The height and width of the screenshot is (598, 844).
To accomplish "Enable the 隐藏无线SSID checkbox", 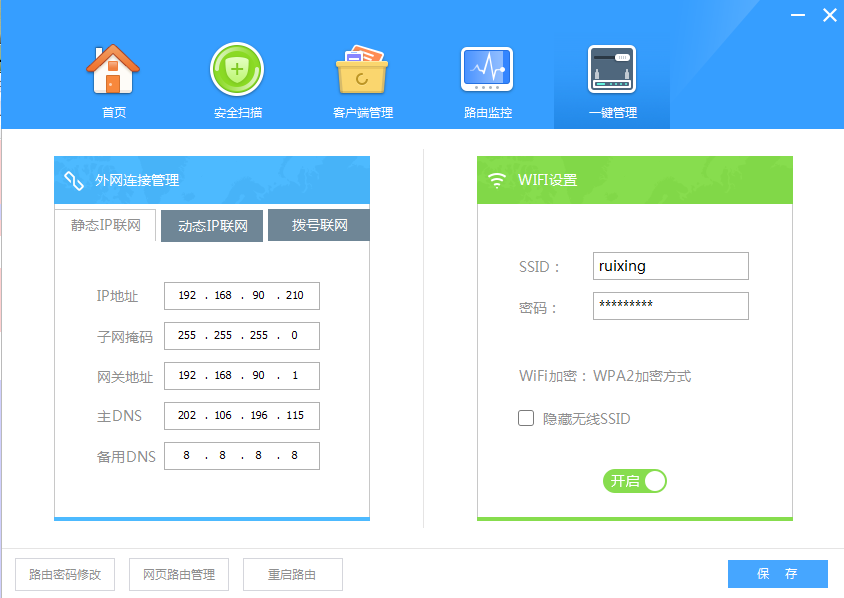I will point(526,419).
